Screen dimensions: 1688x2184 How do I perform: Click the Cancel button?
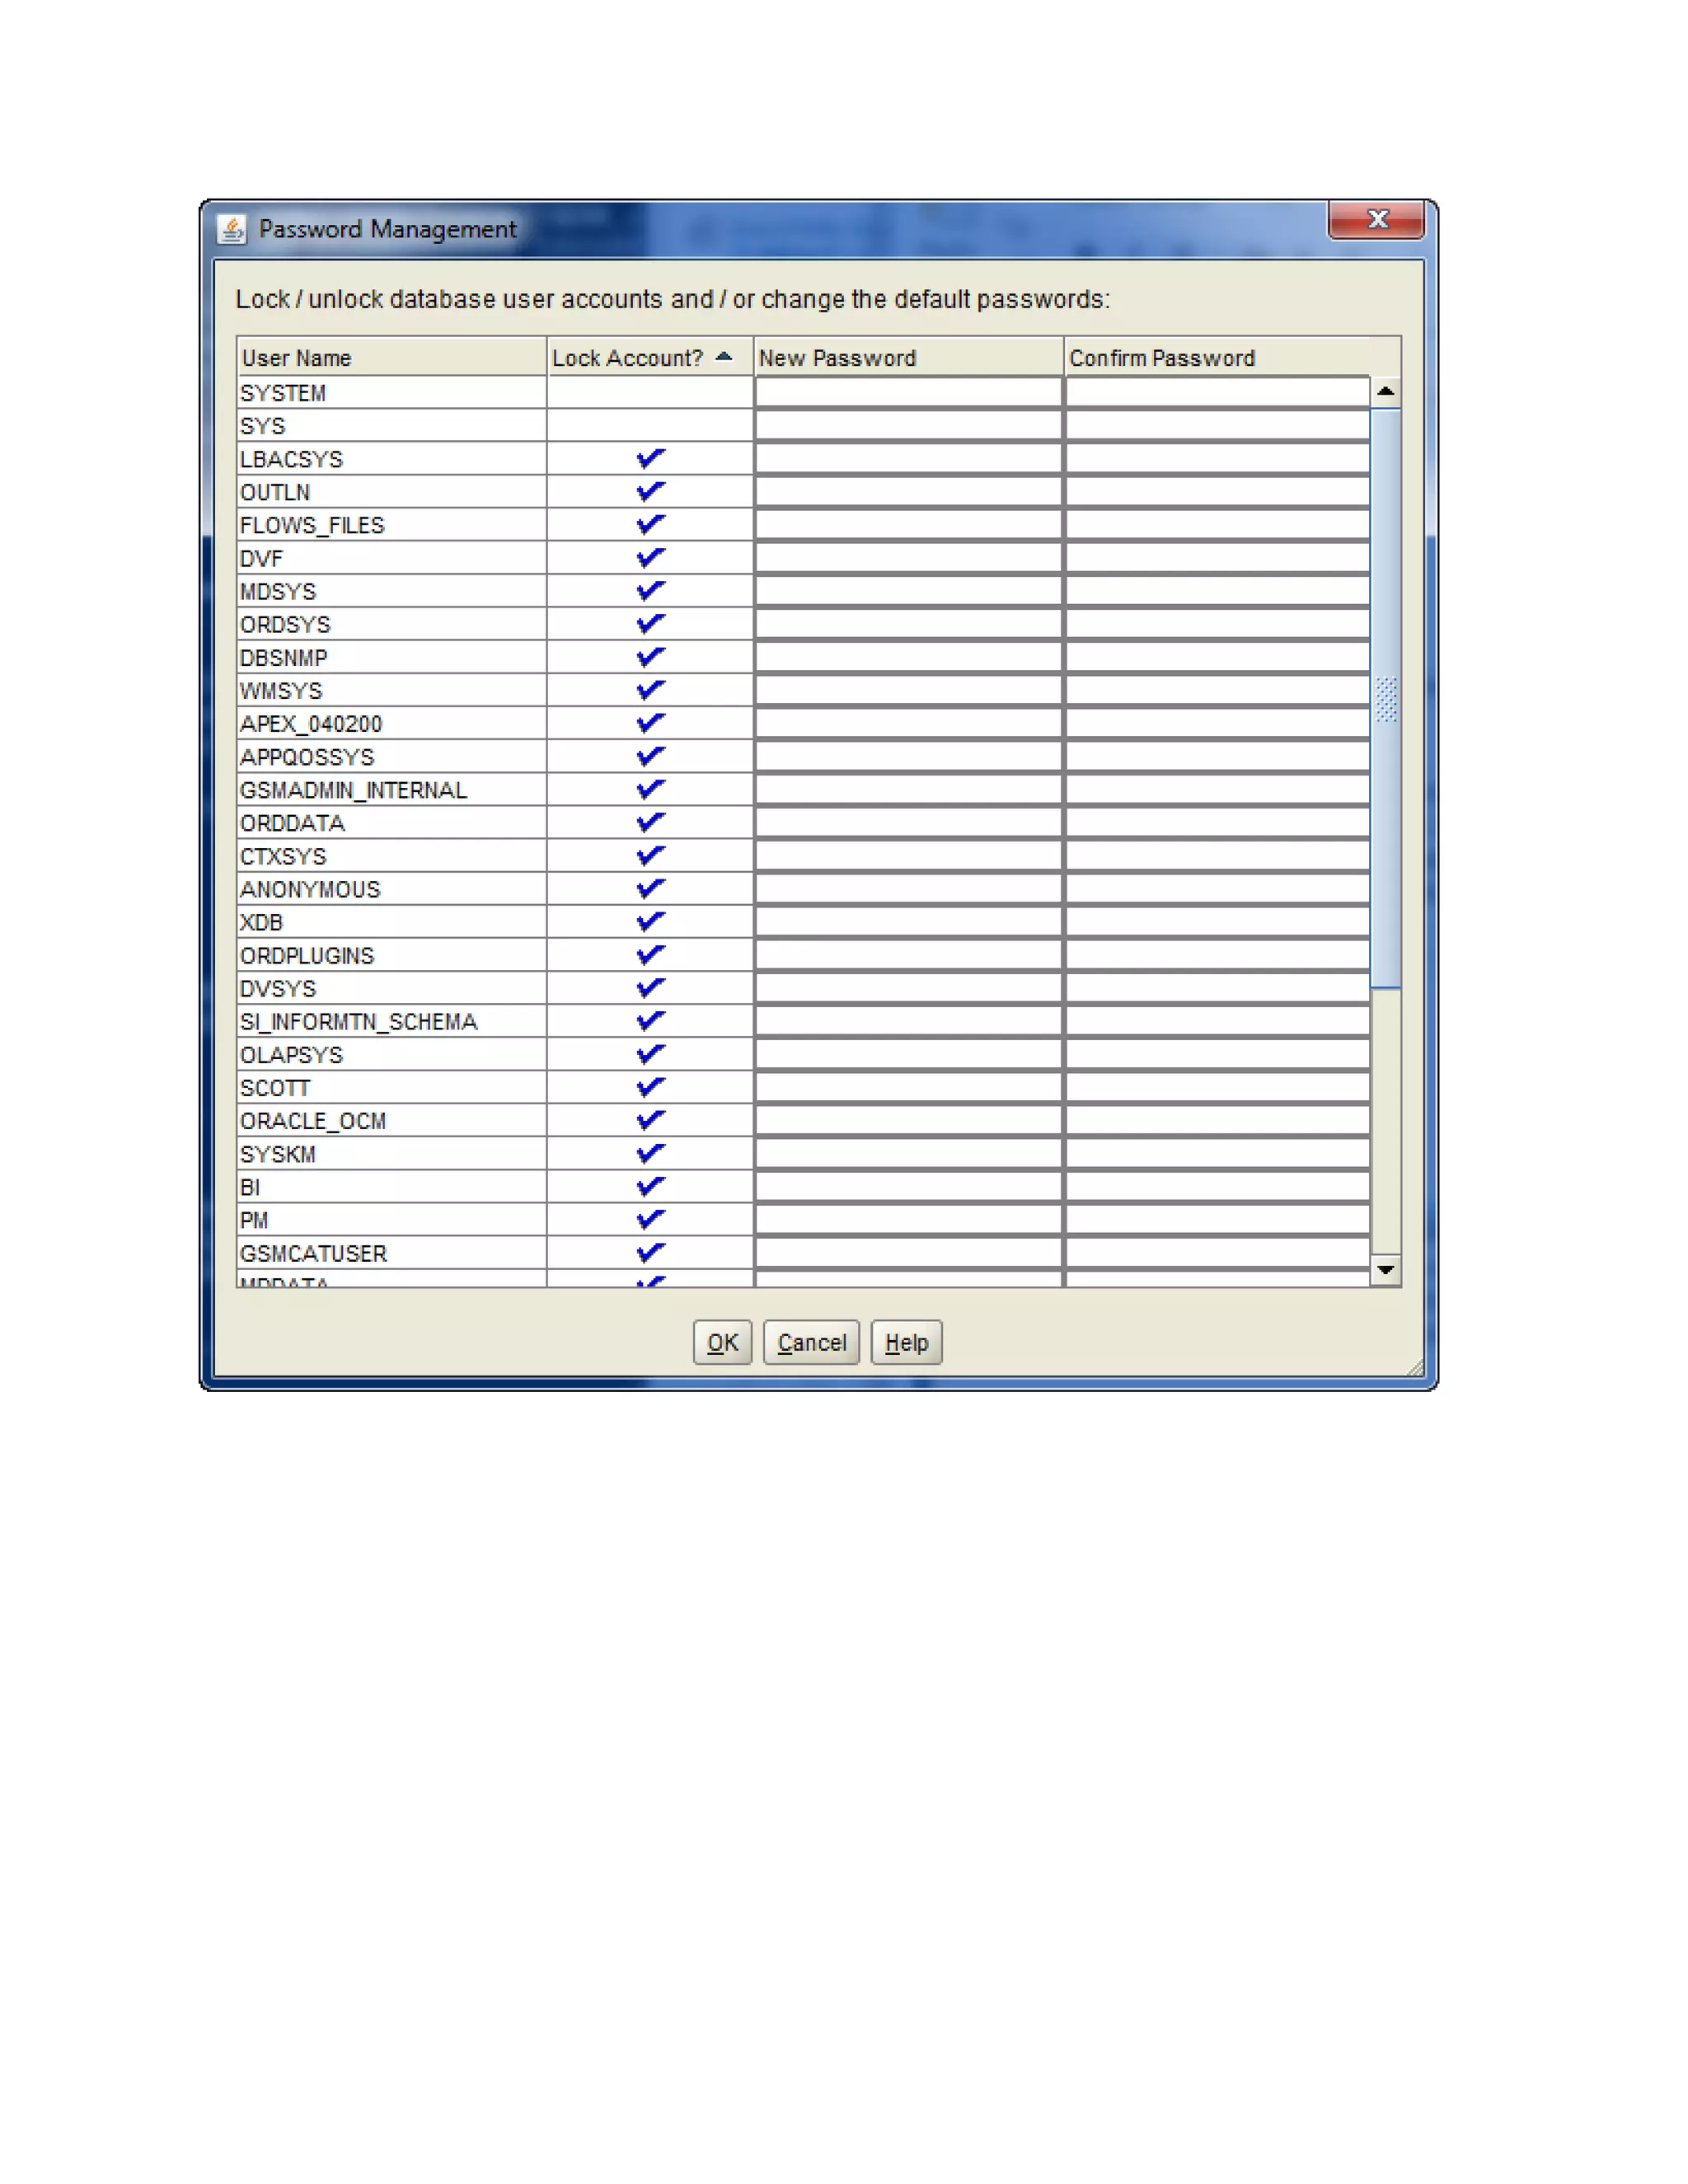click(811, 1342)
